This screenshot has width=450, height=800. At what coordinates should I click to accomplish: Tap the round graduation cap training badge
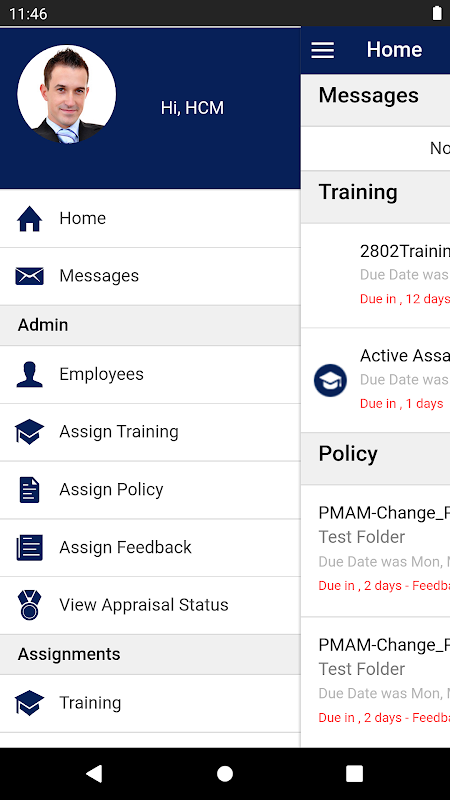(330, 380)
